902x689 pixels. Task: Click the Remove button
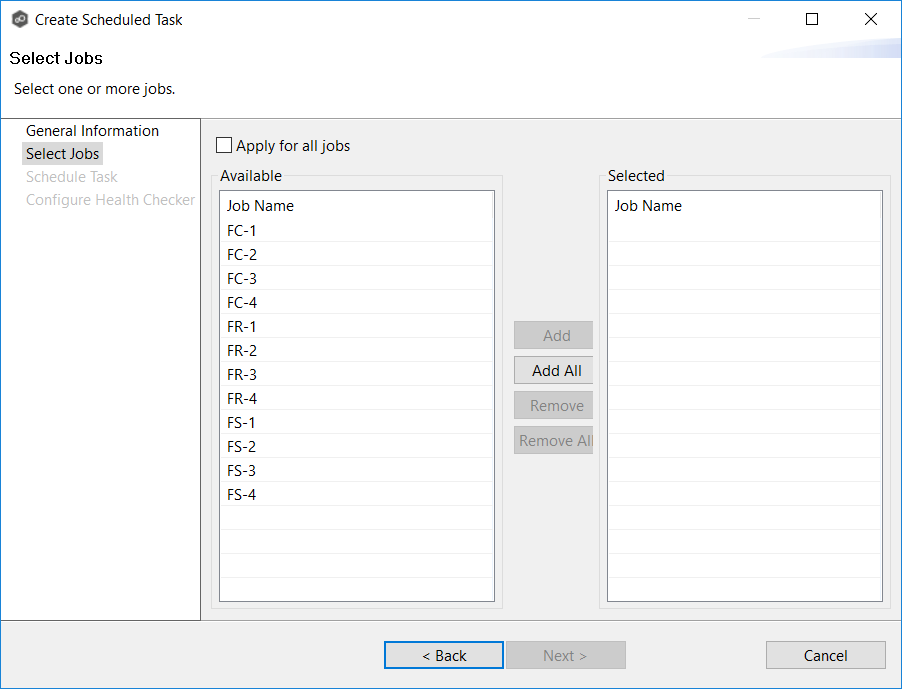(553, 405)
